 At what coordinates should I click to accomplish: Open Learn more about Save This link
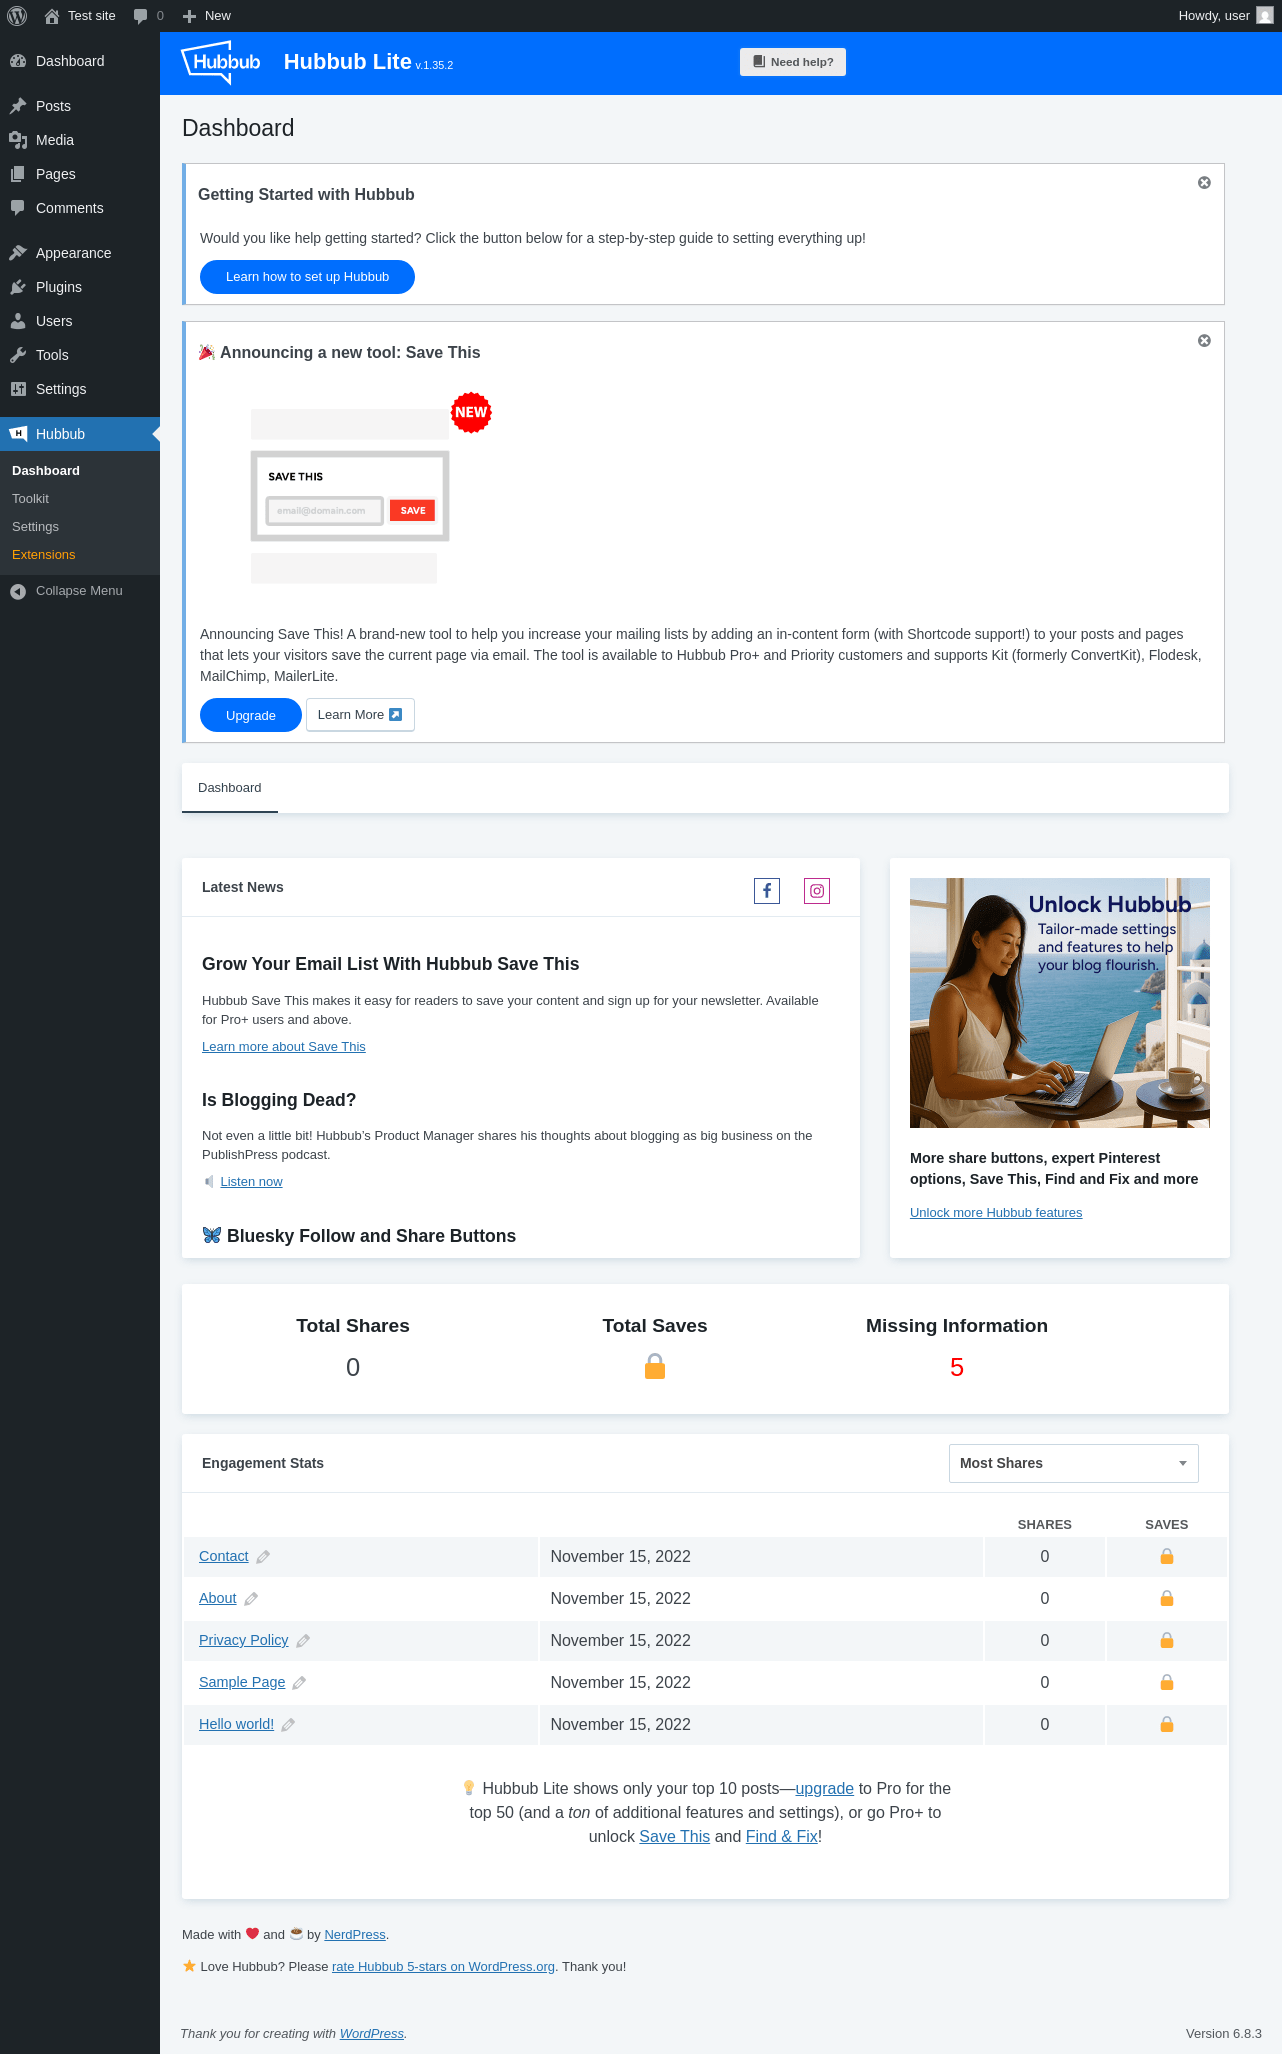284,1047
